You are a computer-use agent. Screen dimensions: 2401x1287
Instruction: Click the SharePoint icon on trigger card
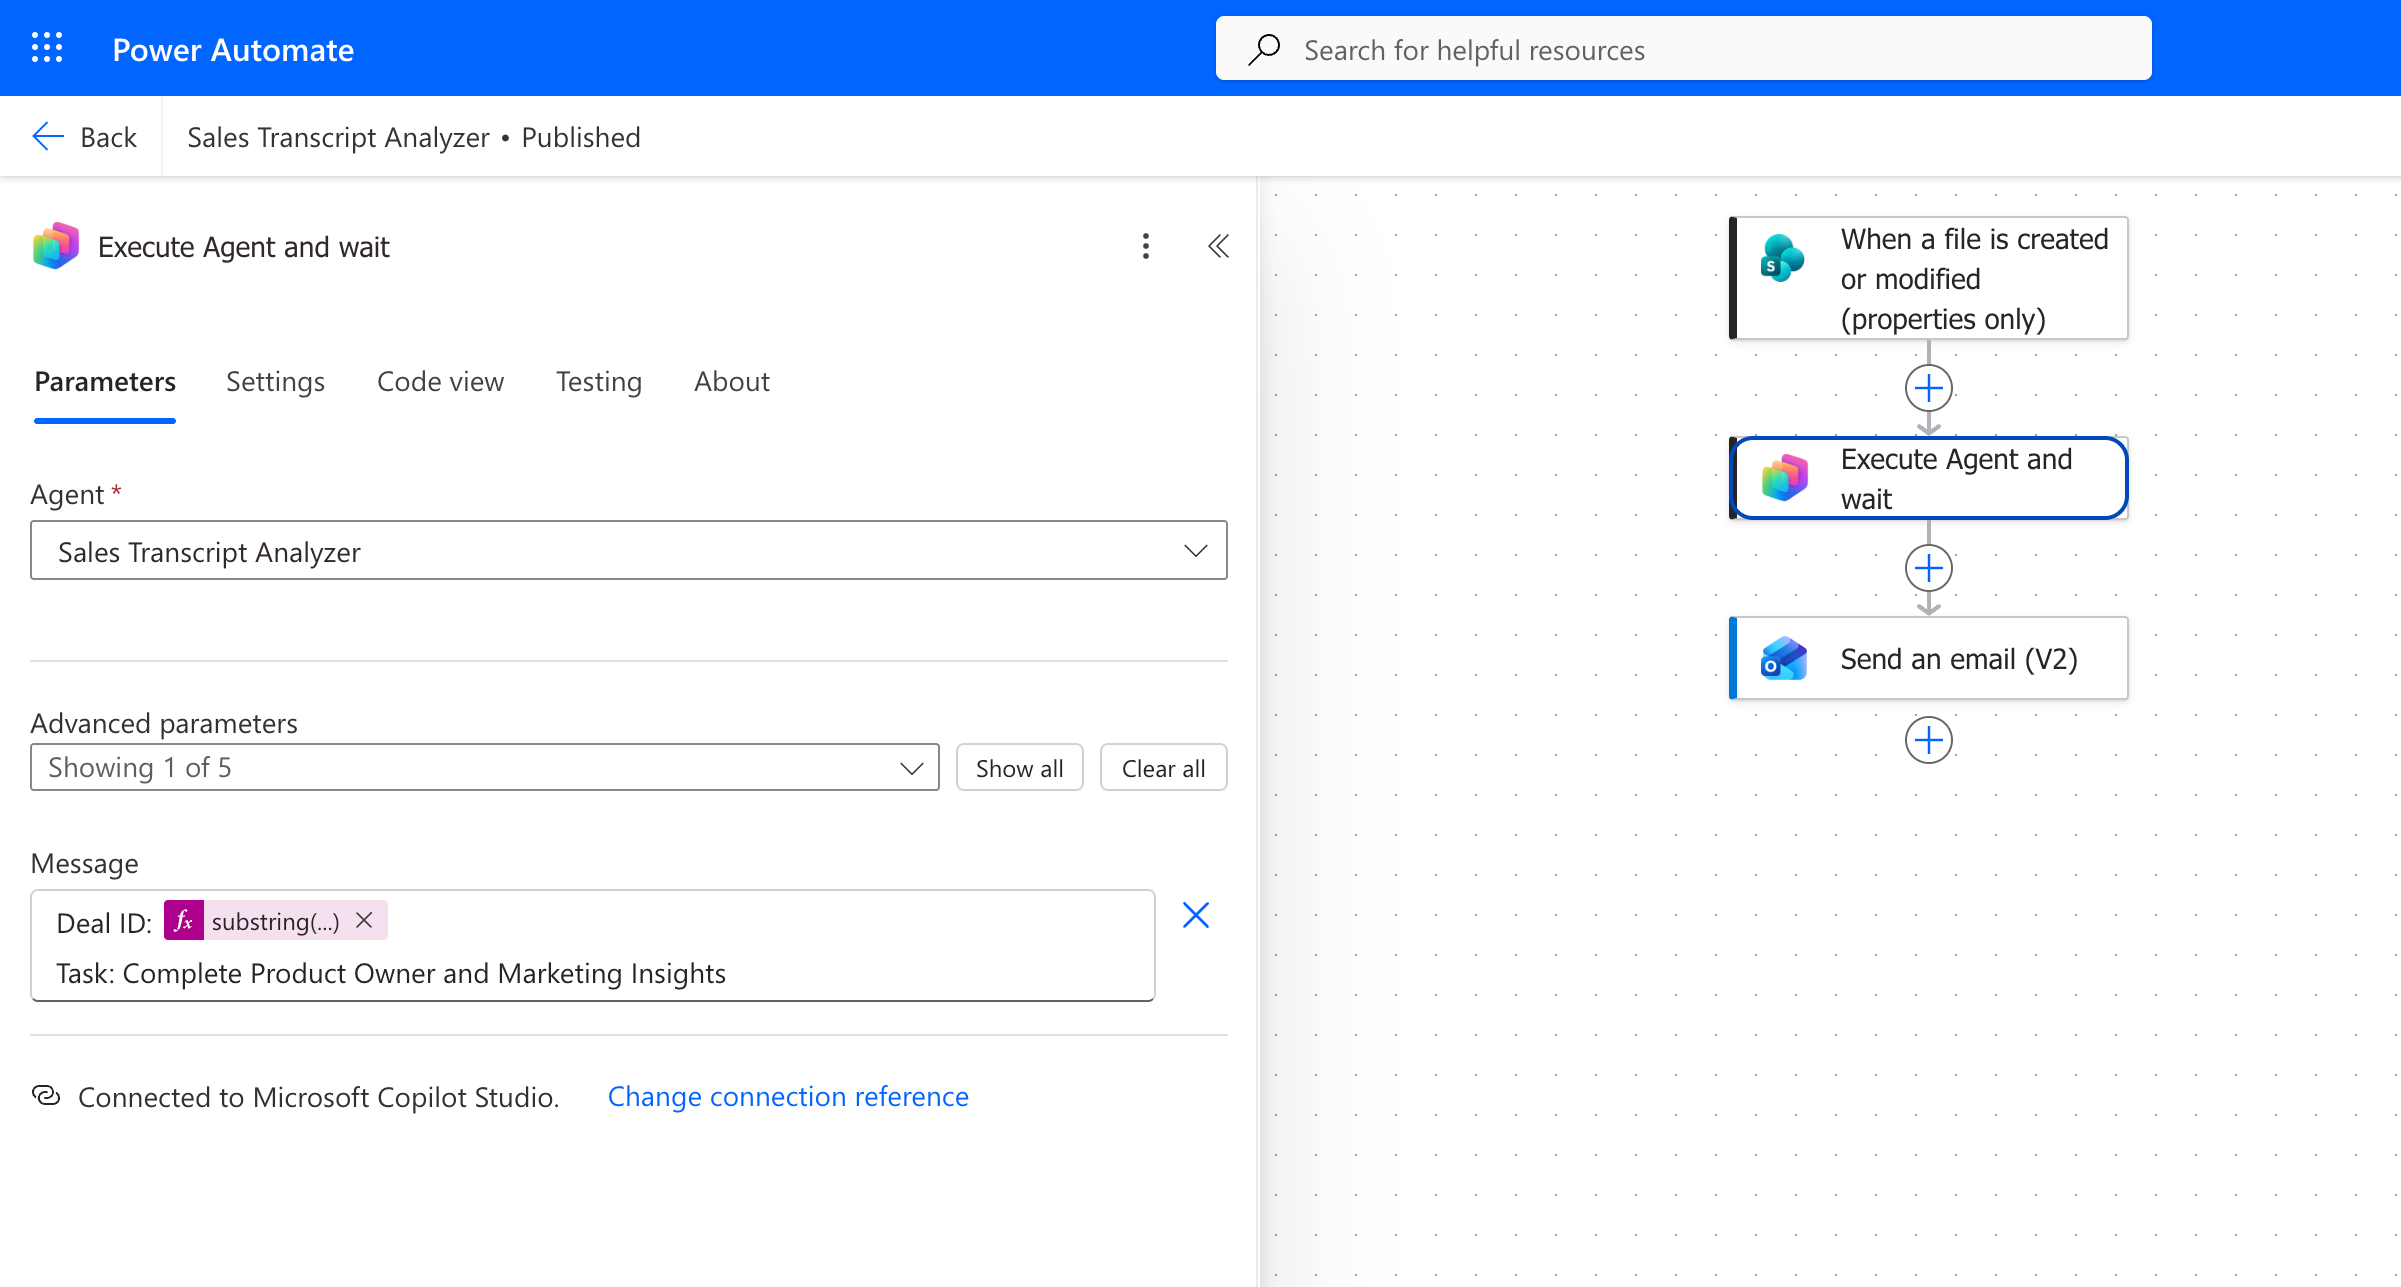[x=1782, y=258]
